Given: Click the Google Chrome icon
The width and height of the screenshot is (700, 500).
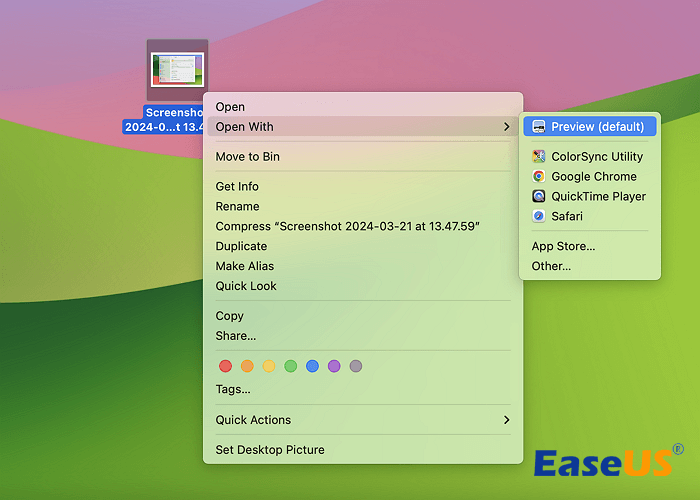Looking at the screenshot, I should coord(539,176).
